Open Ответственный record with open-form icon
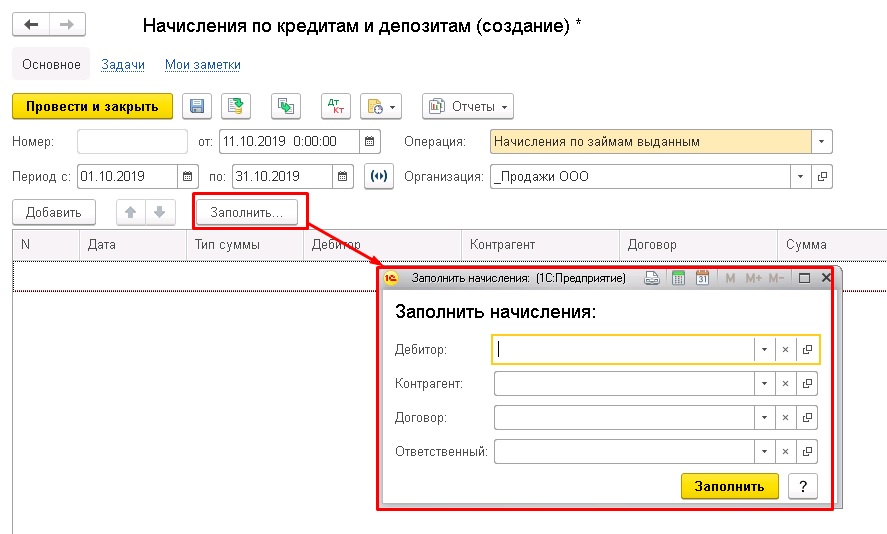Image resolution: width=887 pixels, height=534 pixels. (x=807, y=451)
